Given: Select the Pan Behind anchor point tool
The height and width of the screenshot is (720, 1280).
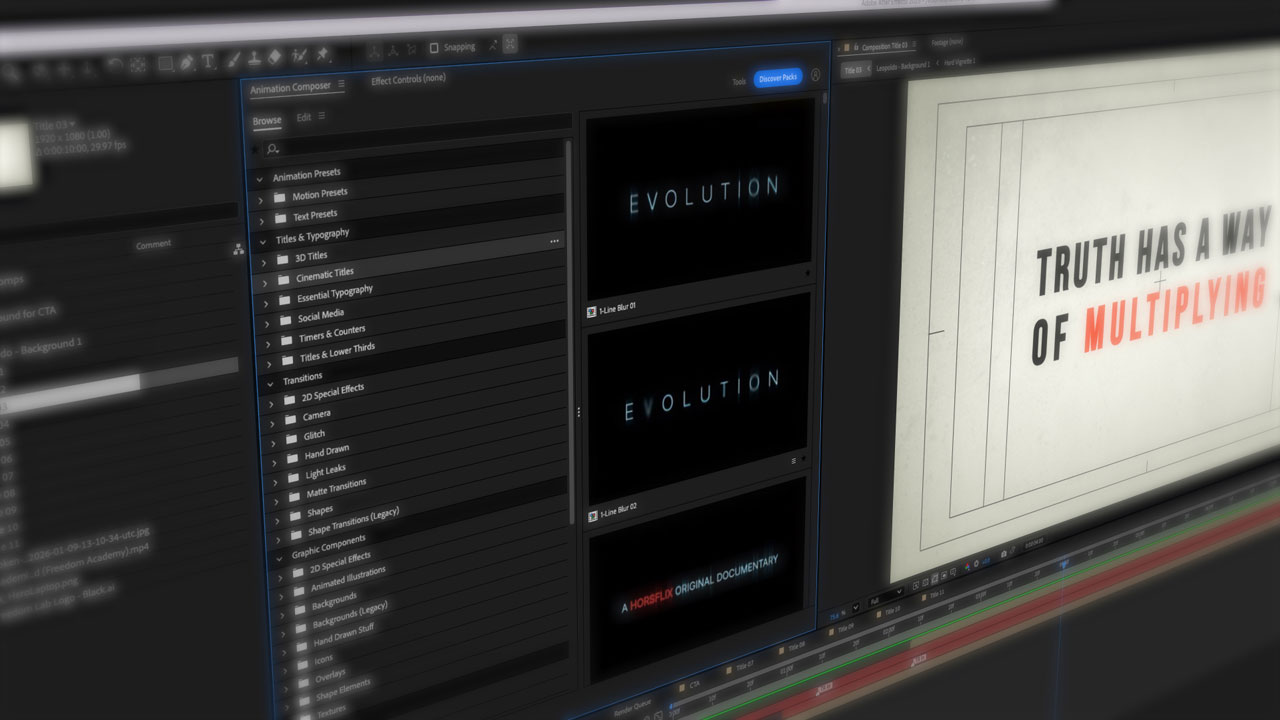Looking at the screenshot, I should pos(138,64).
